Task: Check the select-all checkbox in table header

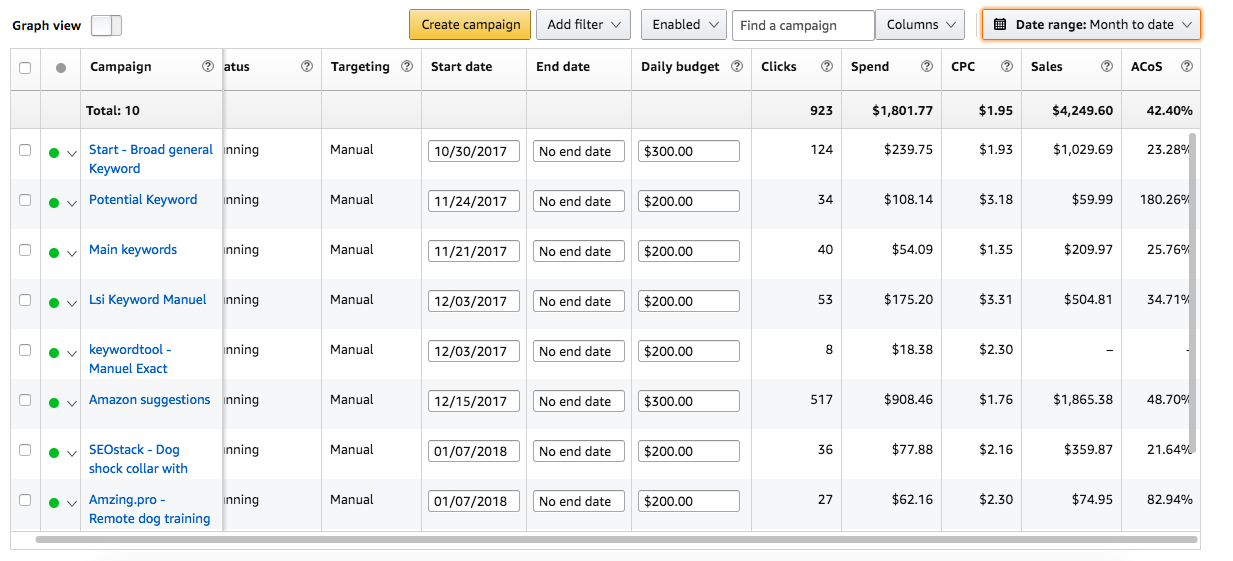Action: [x=25, y=68]
